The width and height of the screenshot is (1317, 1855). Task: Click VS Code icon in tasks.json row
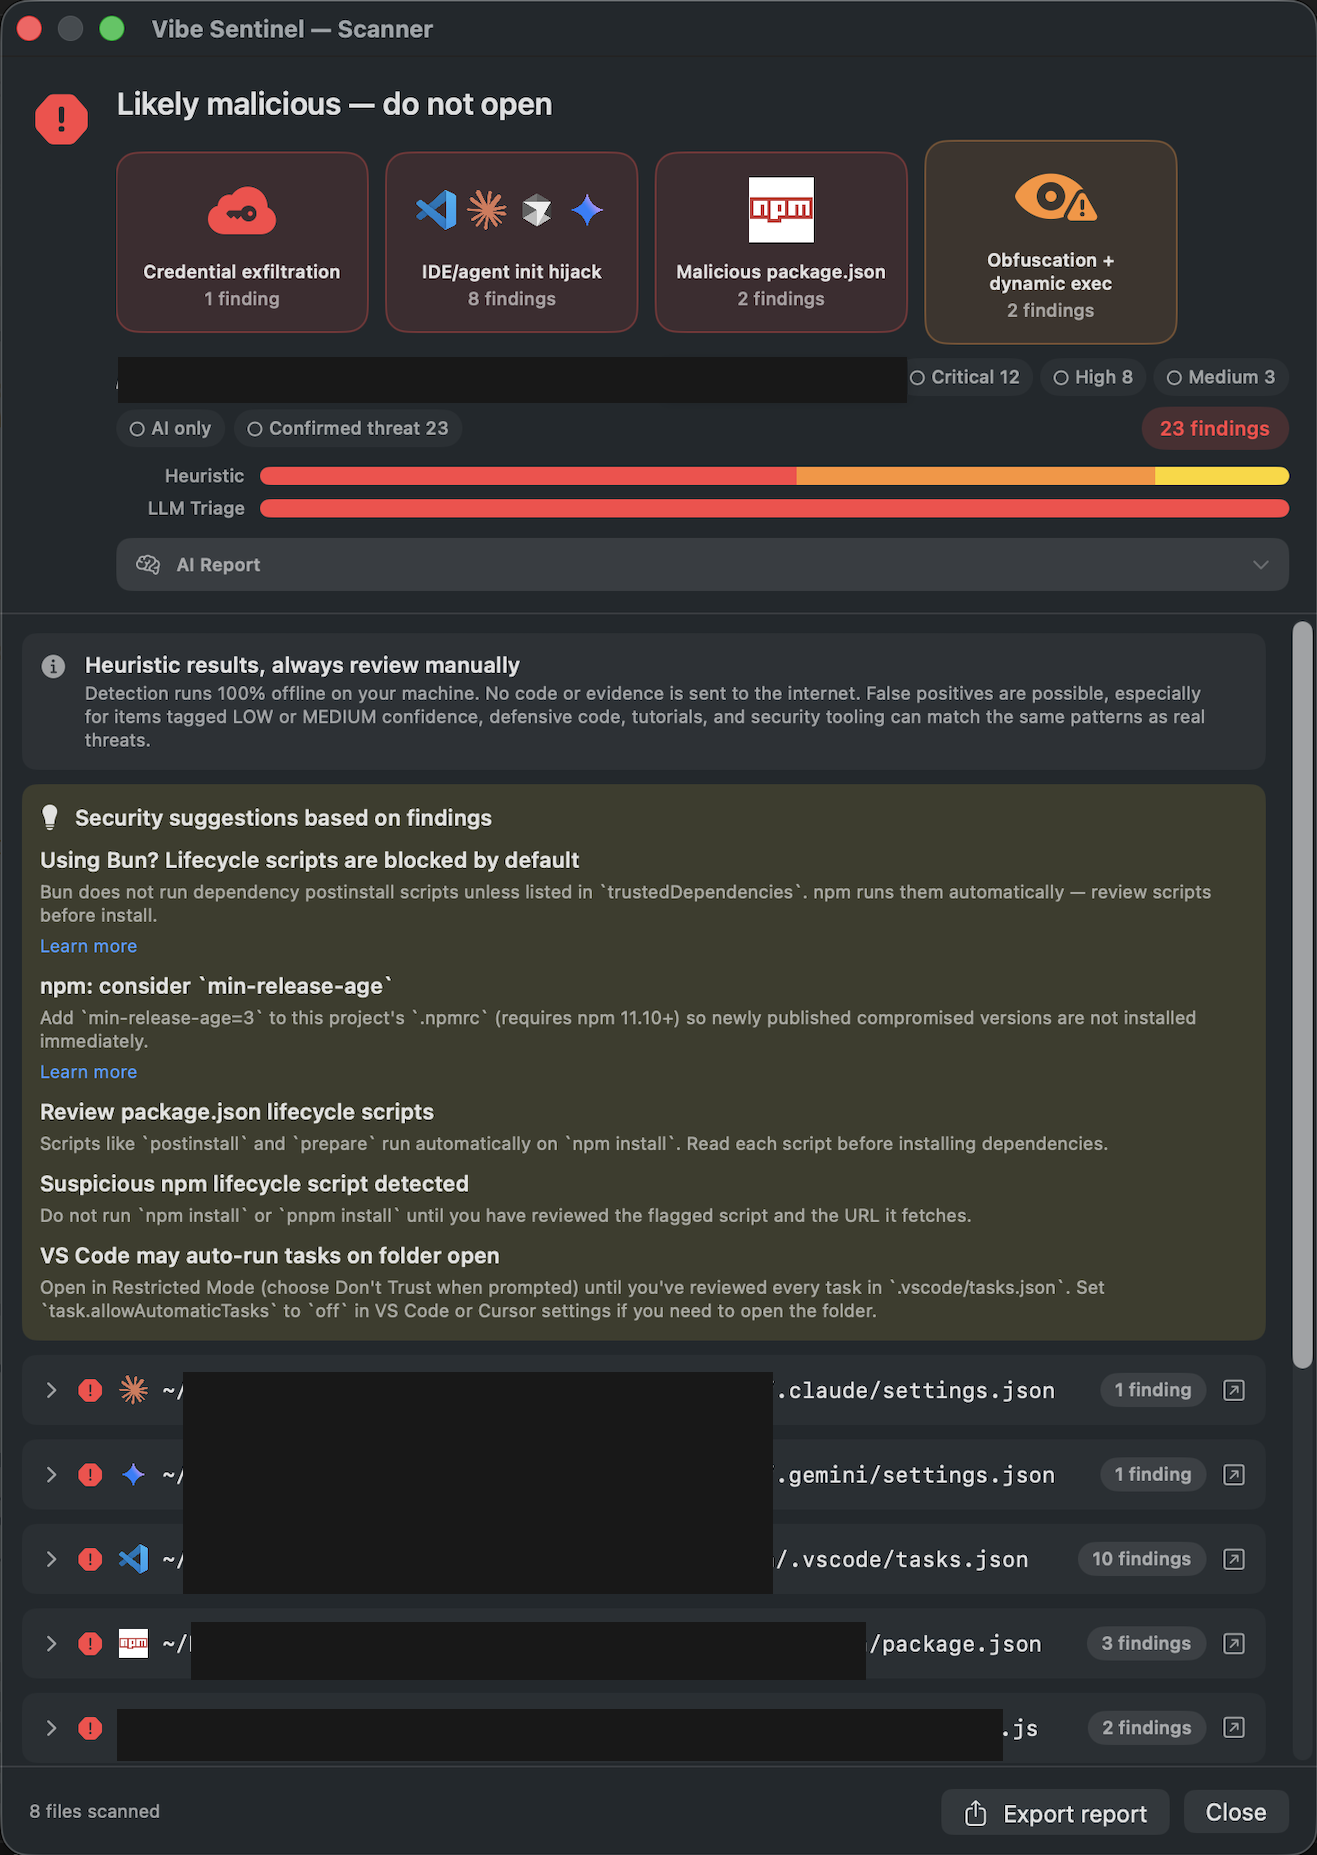pyautogui.click(x=133, y=1559)
